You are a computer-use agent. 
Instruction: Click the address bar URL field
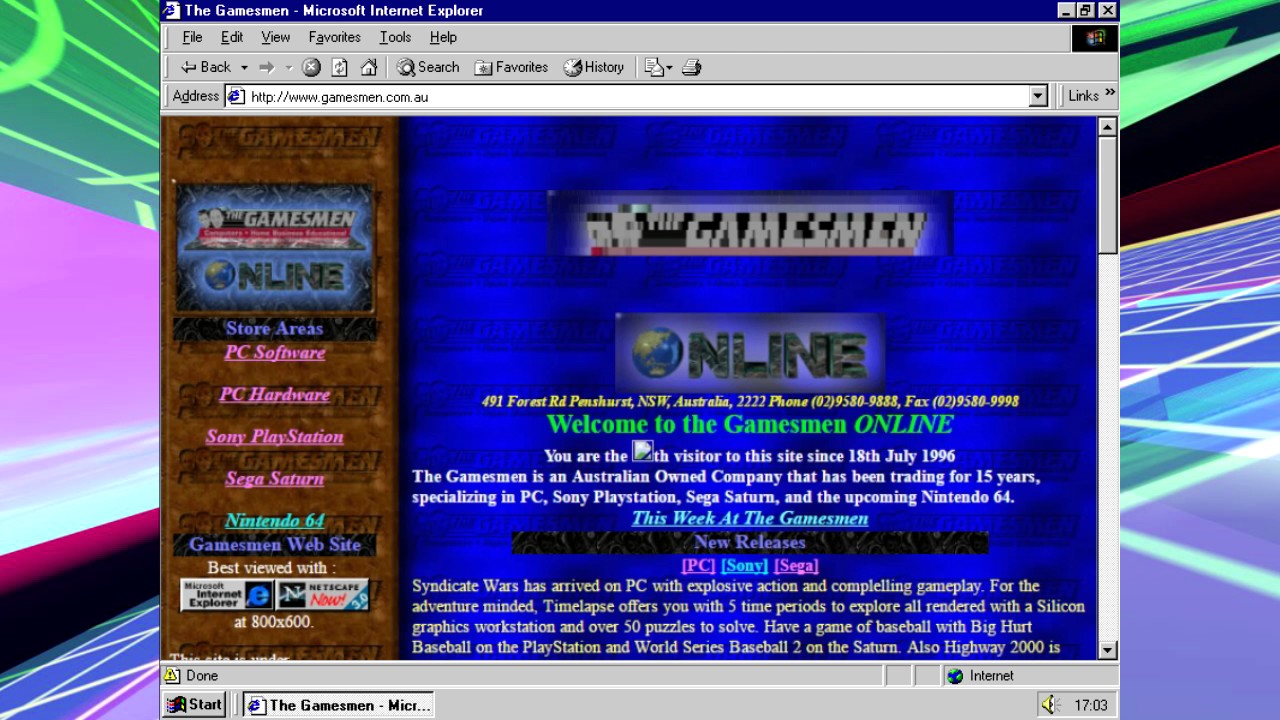[x=627, y=97]
